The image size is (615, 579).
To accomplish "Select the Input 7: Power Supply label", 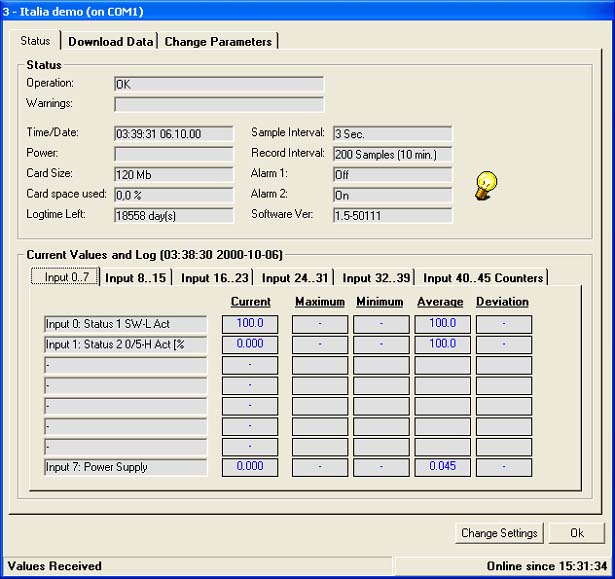I will point(125,467).
